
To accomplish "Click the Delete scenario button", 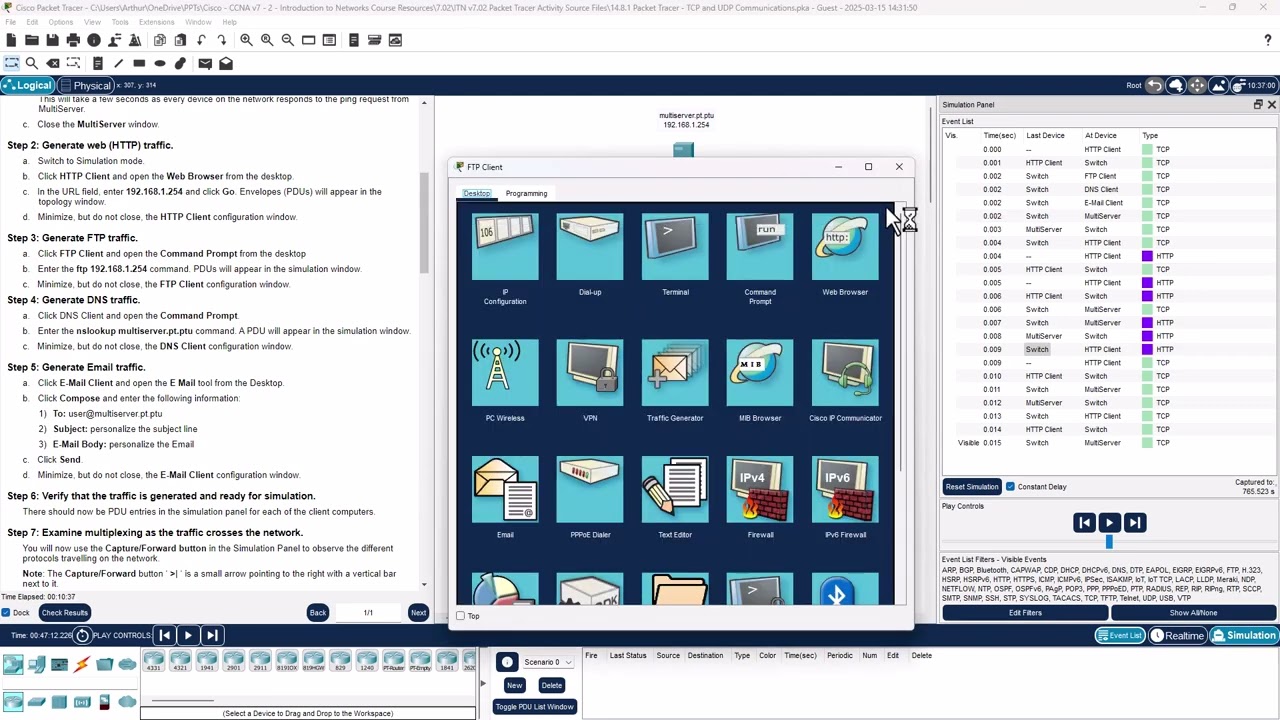I will tap(551, 685).
